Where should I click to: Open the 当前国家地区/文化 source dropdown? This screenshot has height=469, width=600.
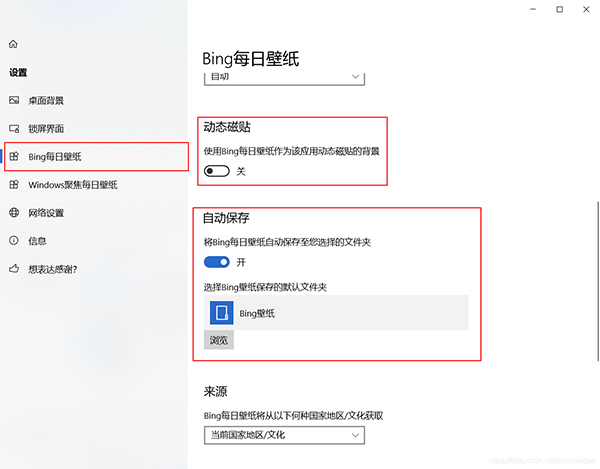[284, 435]
